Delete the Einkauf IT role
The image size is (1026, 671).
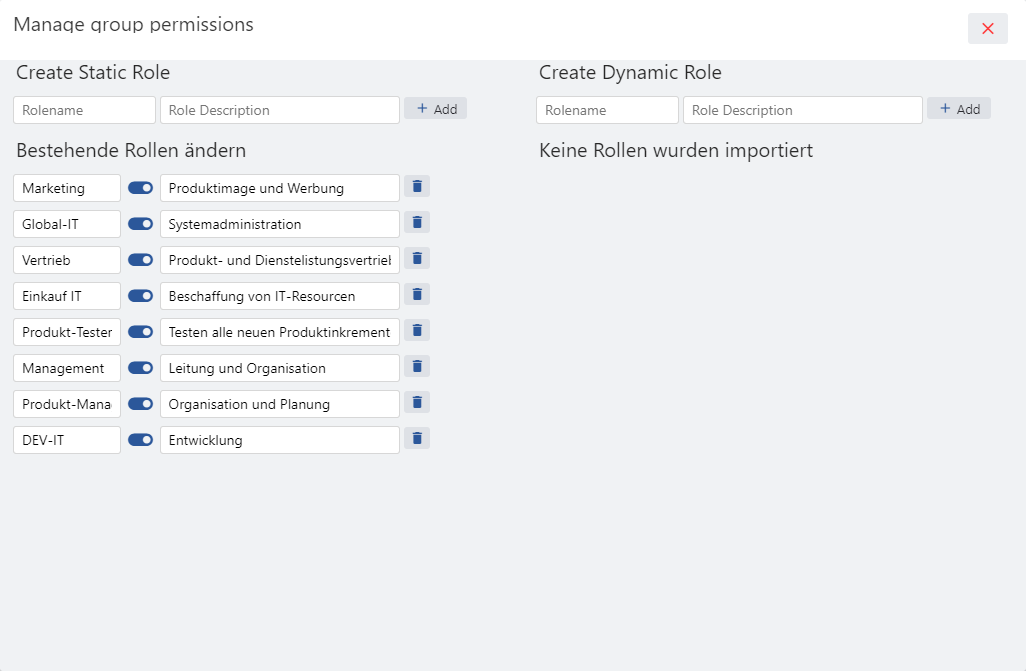coord(417,295)
